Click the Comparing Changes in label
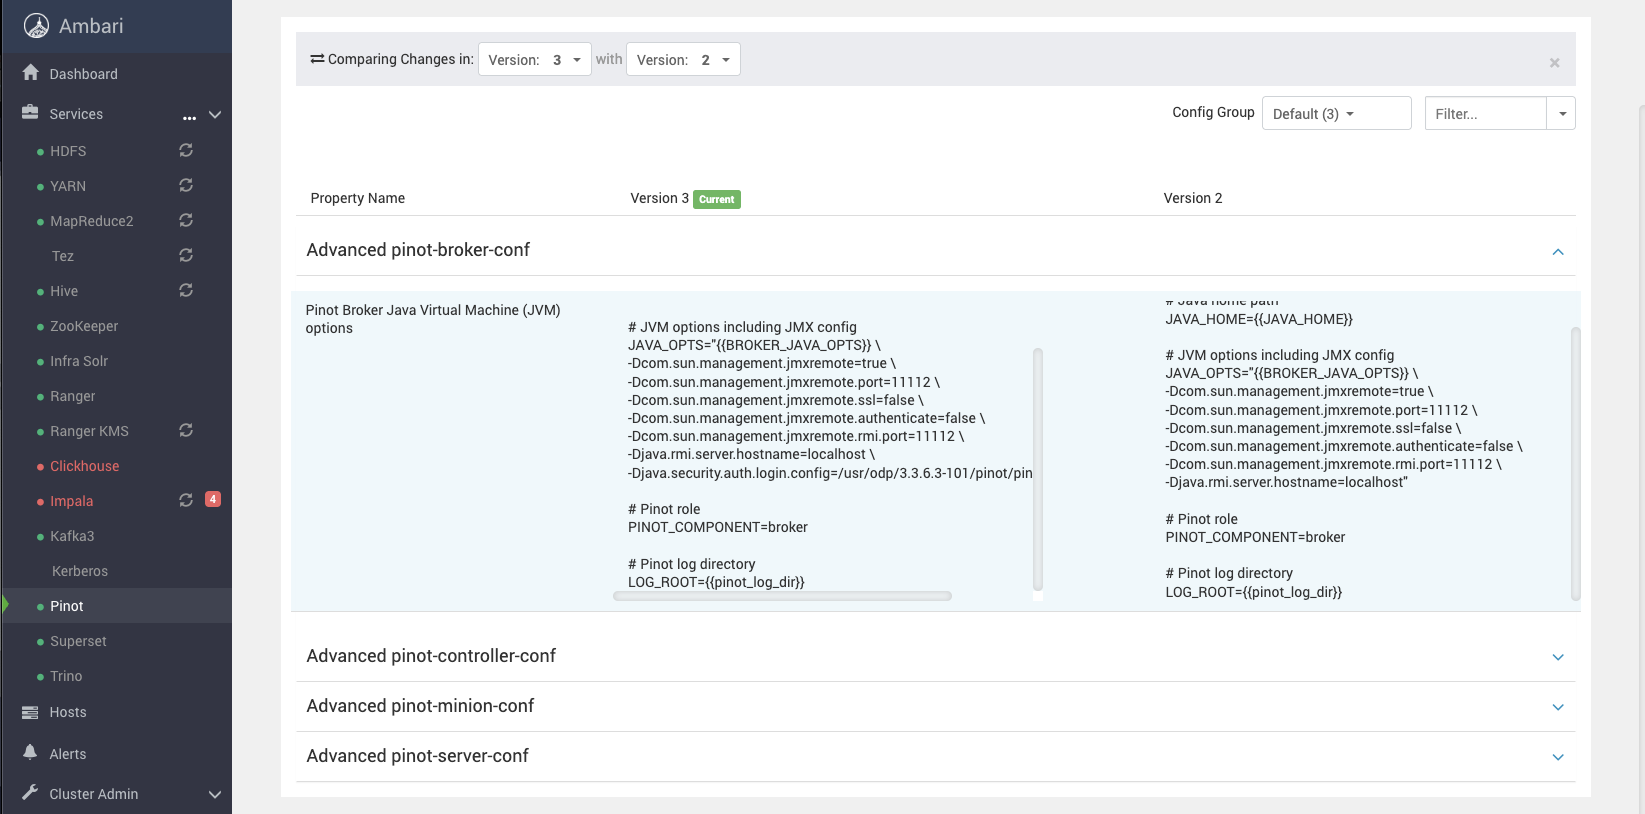 [x=401, y=59]
